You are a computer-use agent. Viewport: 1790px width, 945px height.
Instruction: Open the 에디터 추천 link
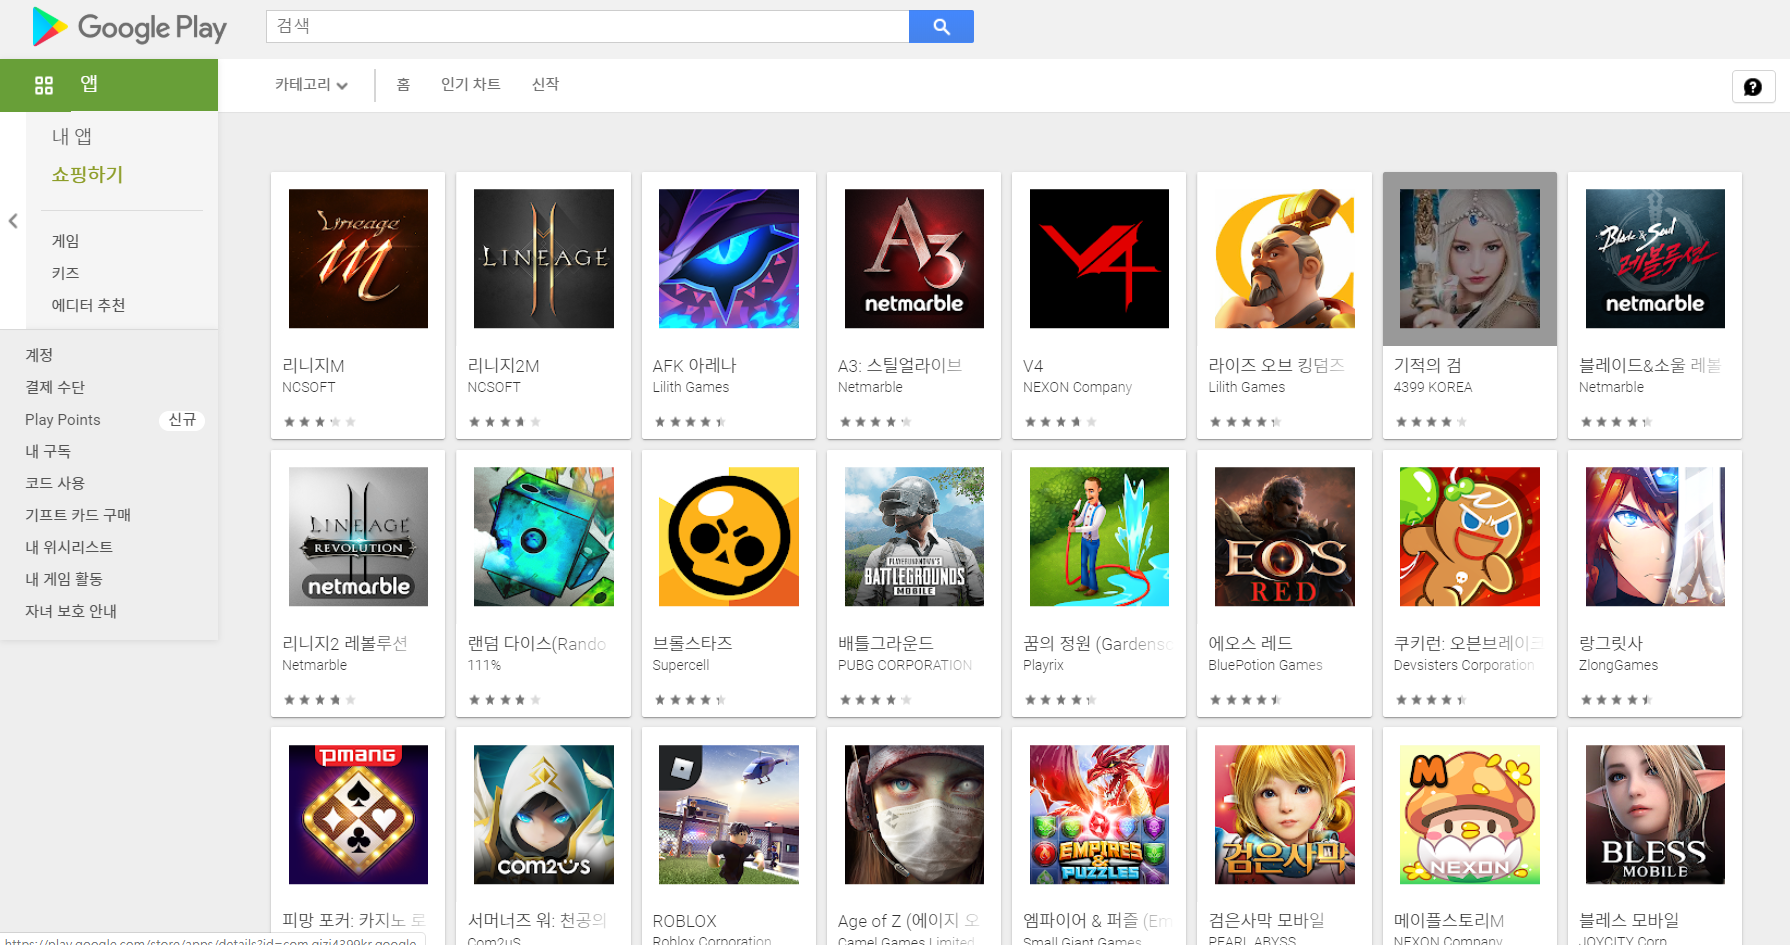tap(88, 305)
